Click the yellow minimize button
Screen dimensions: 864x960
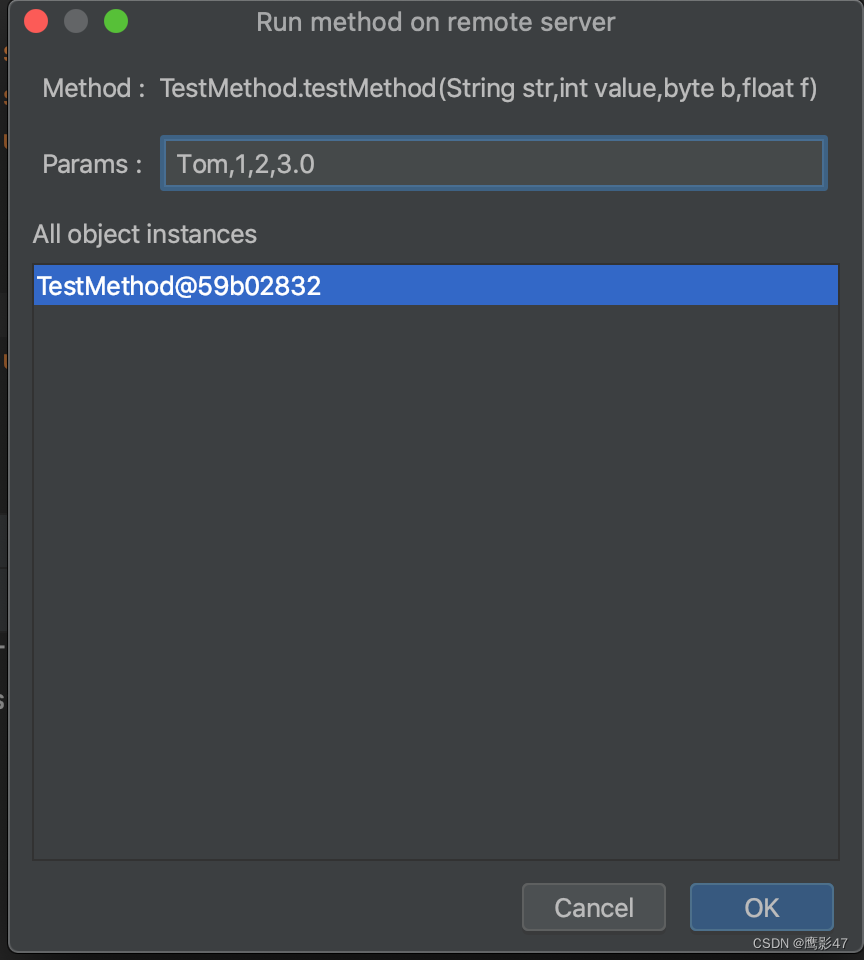point(75,21)
